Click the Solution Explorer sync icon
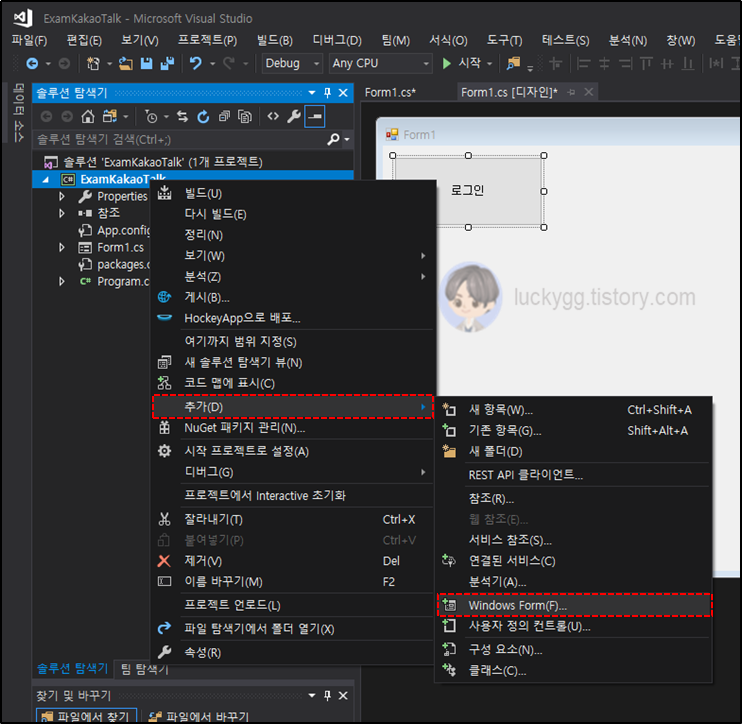742x724 pixels. [x=182, y=116]
